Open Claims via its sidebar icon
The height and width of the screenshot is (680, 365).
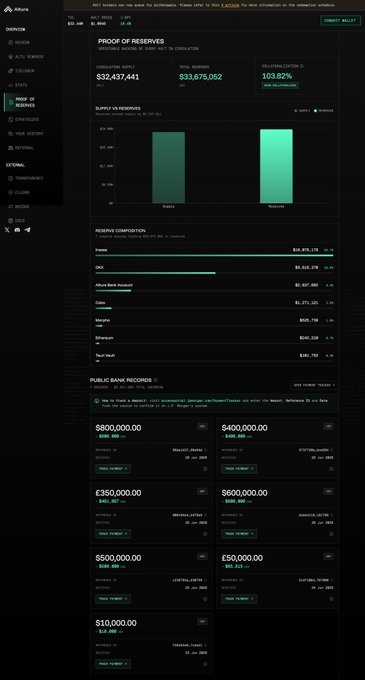pyautogui.click(x=11, y=192)
